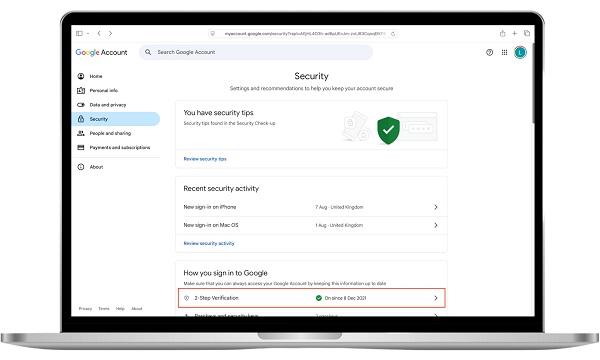This screenshot has width=600, height=360.
Task: Toggle the Safari sidebar icon
Action: (x=79, y=33)
